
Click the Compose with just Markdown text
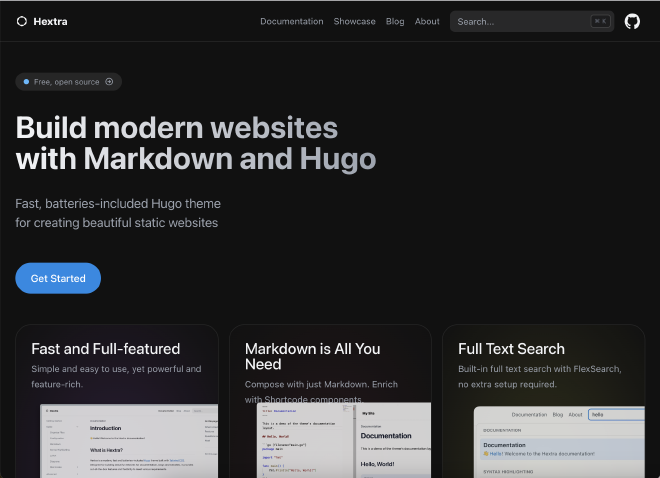point(321,391)
